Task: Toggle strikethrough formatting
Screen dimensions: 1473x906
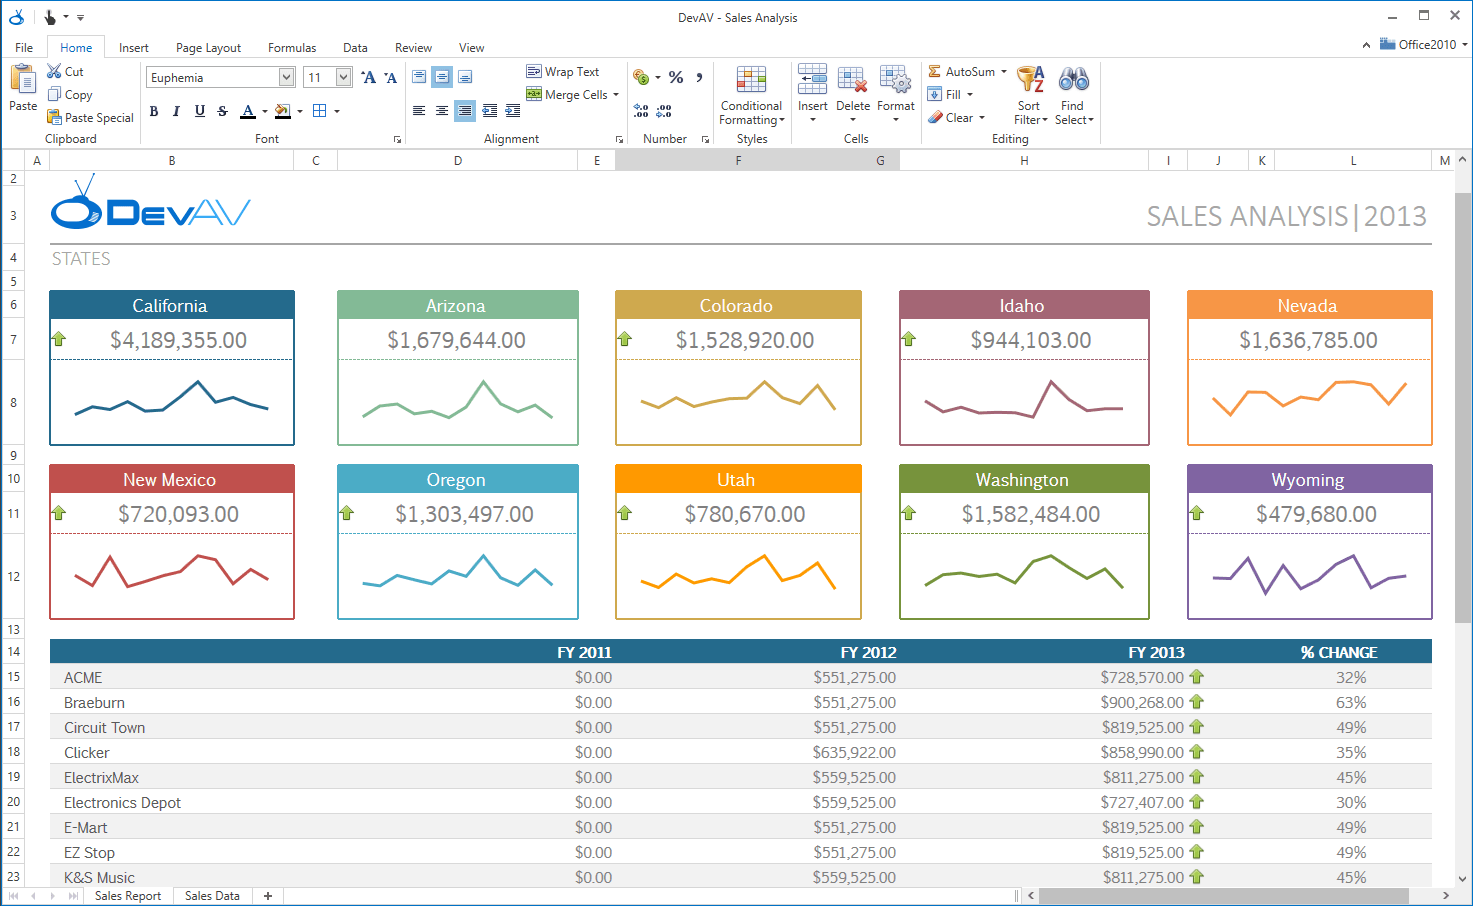Action: [223, 111]
